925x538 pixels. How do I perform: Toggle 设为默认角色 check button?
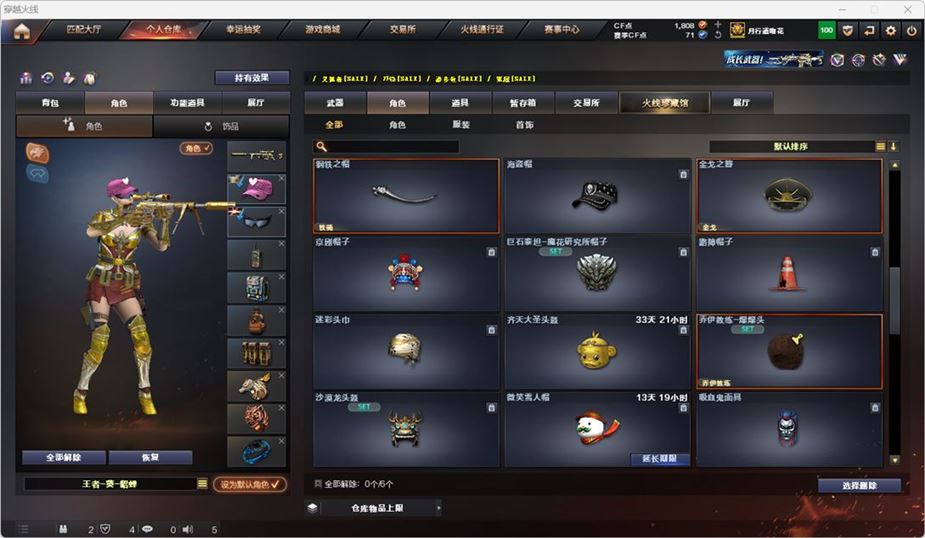(250, 484)
